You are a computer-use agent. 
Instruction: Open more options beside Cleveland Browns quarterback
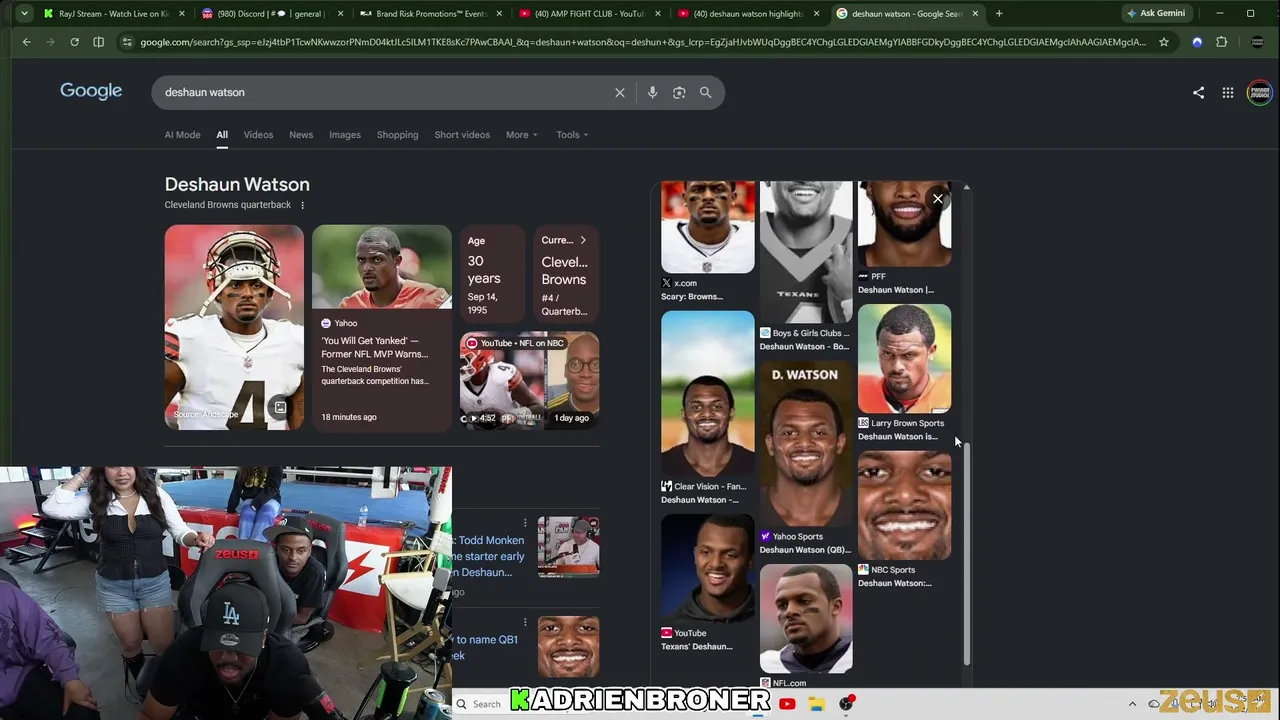point(302,205)
